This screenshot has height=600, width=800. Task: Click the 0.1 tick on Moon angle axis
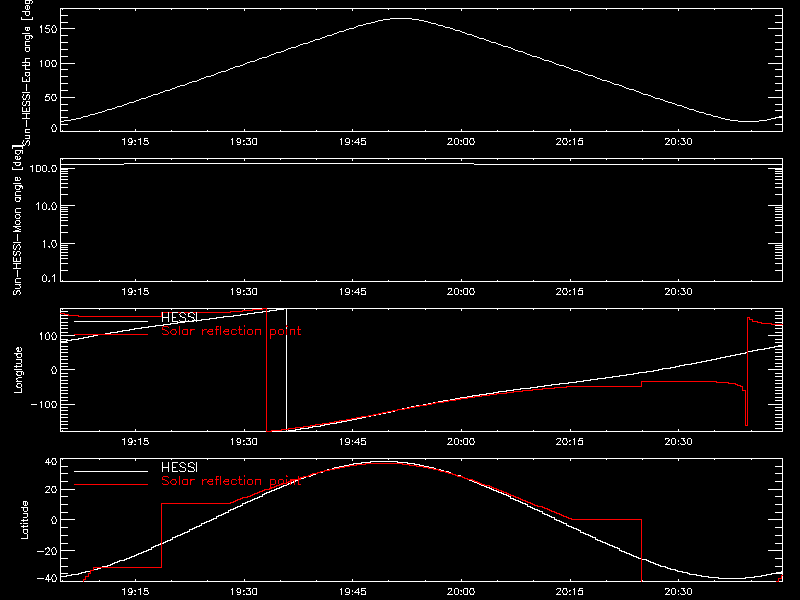[x=49, y=278]
